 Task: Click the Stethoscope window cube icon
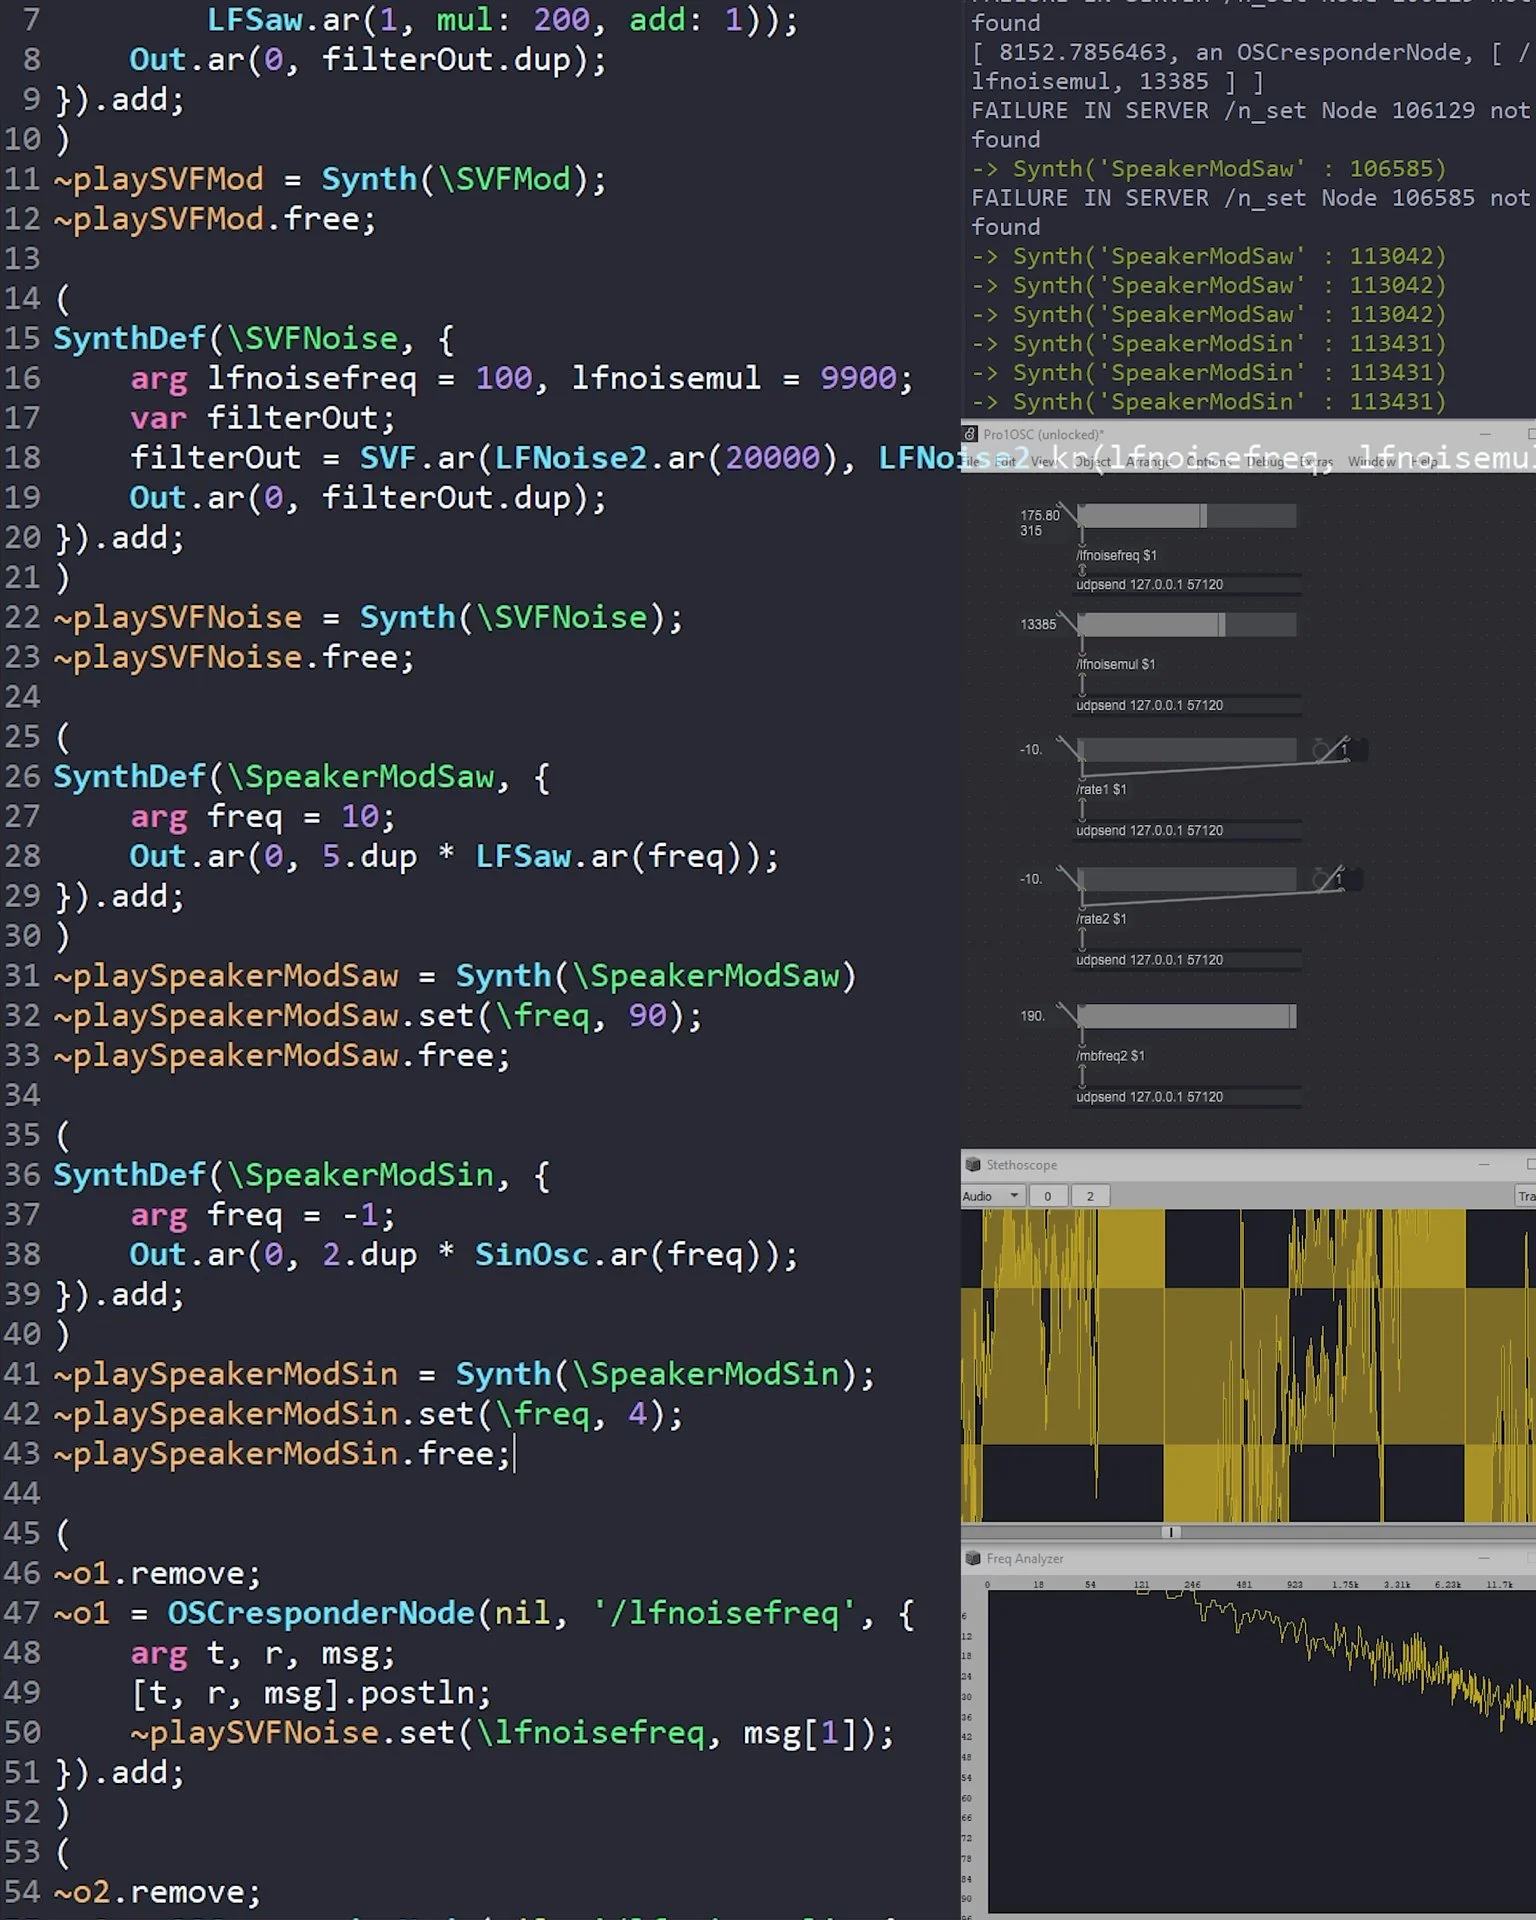(972, 1165)
